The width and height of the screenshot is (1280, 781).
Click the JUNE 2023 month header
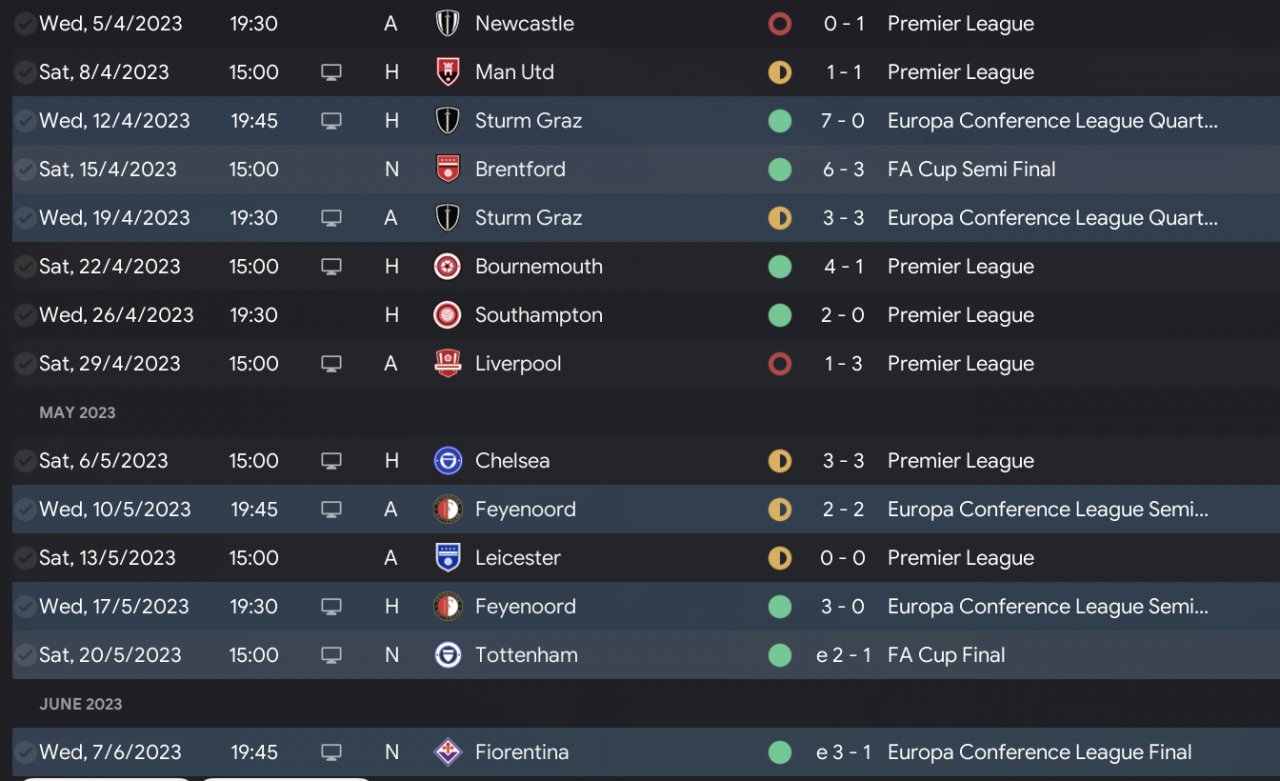click(x=80, y=704)
